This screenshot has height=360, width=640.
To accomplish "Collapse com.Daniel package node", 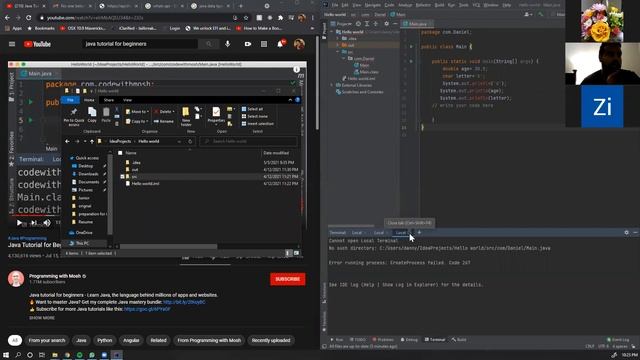I will (344, 58).
